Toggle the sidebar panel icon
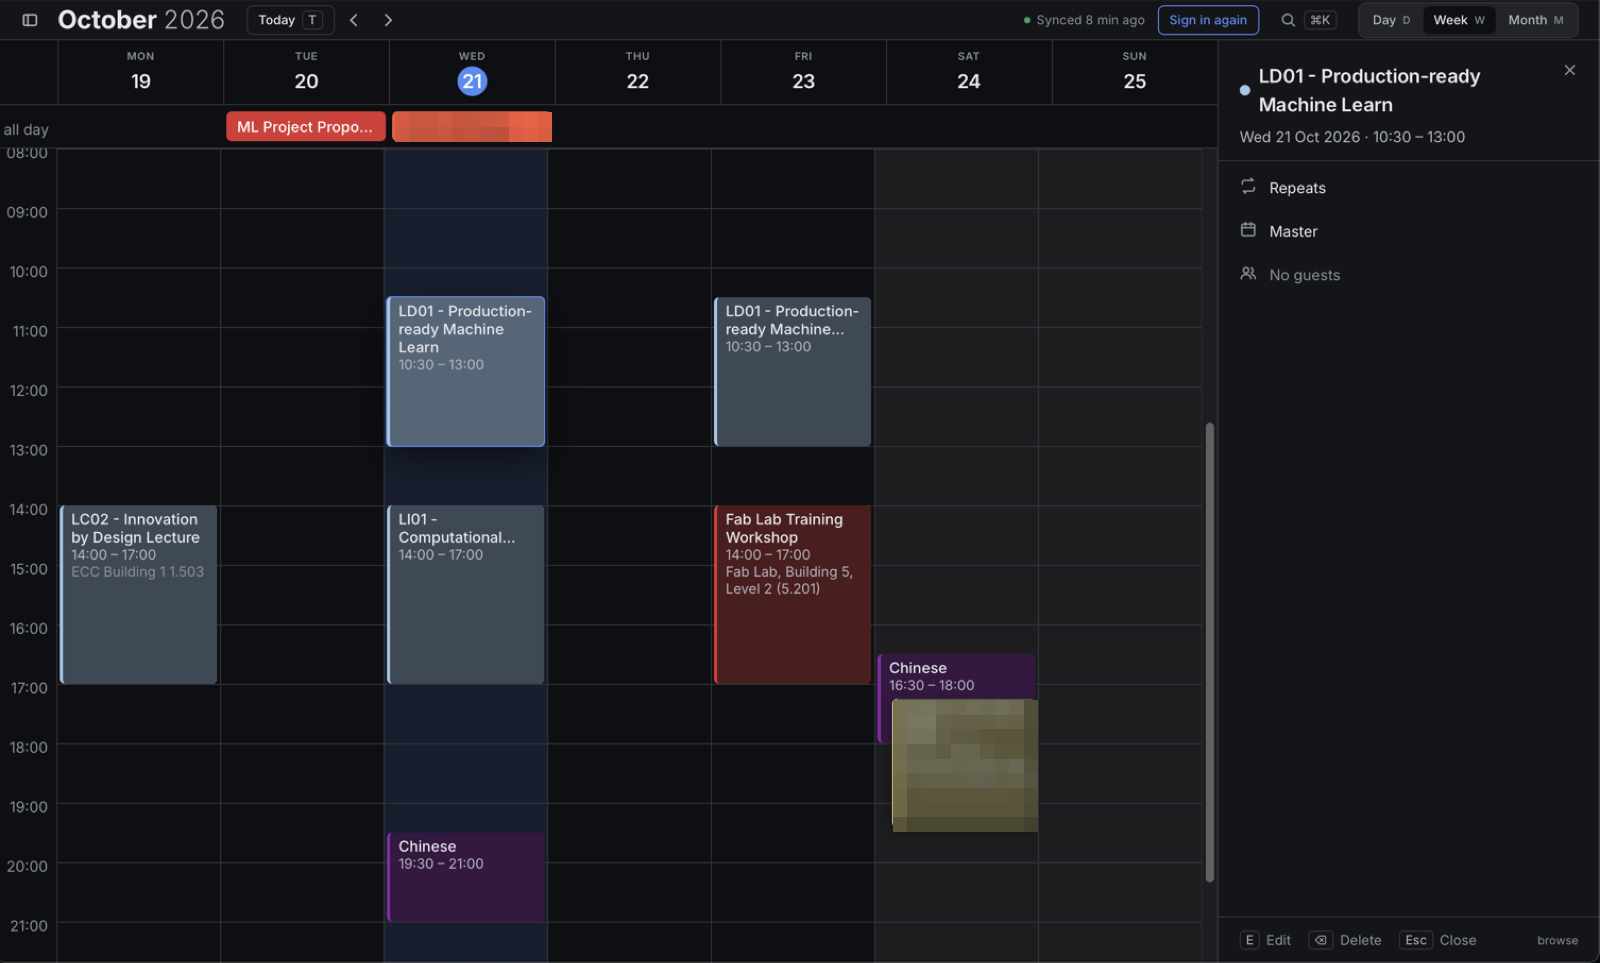 (x=30, y=20)
